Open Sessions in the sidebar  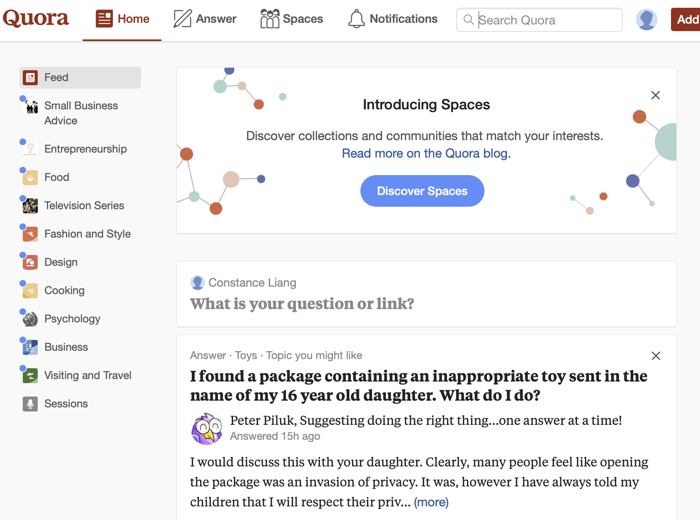point(66,404)
